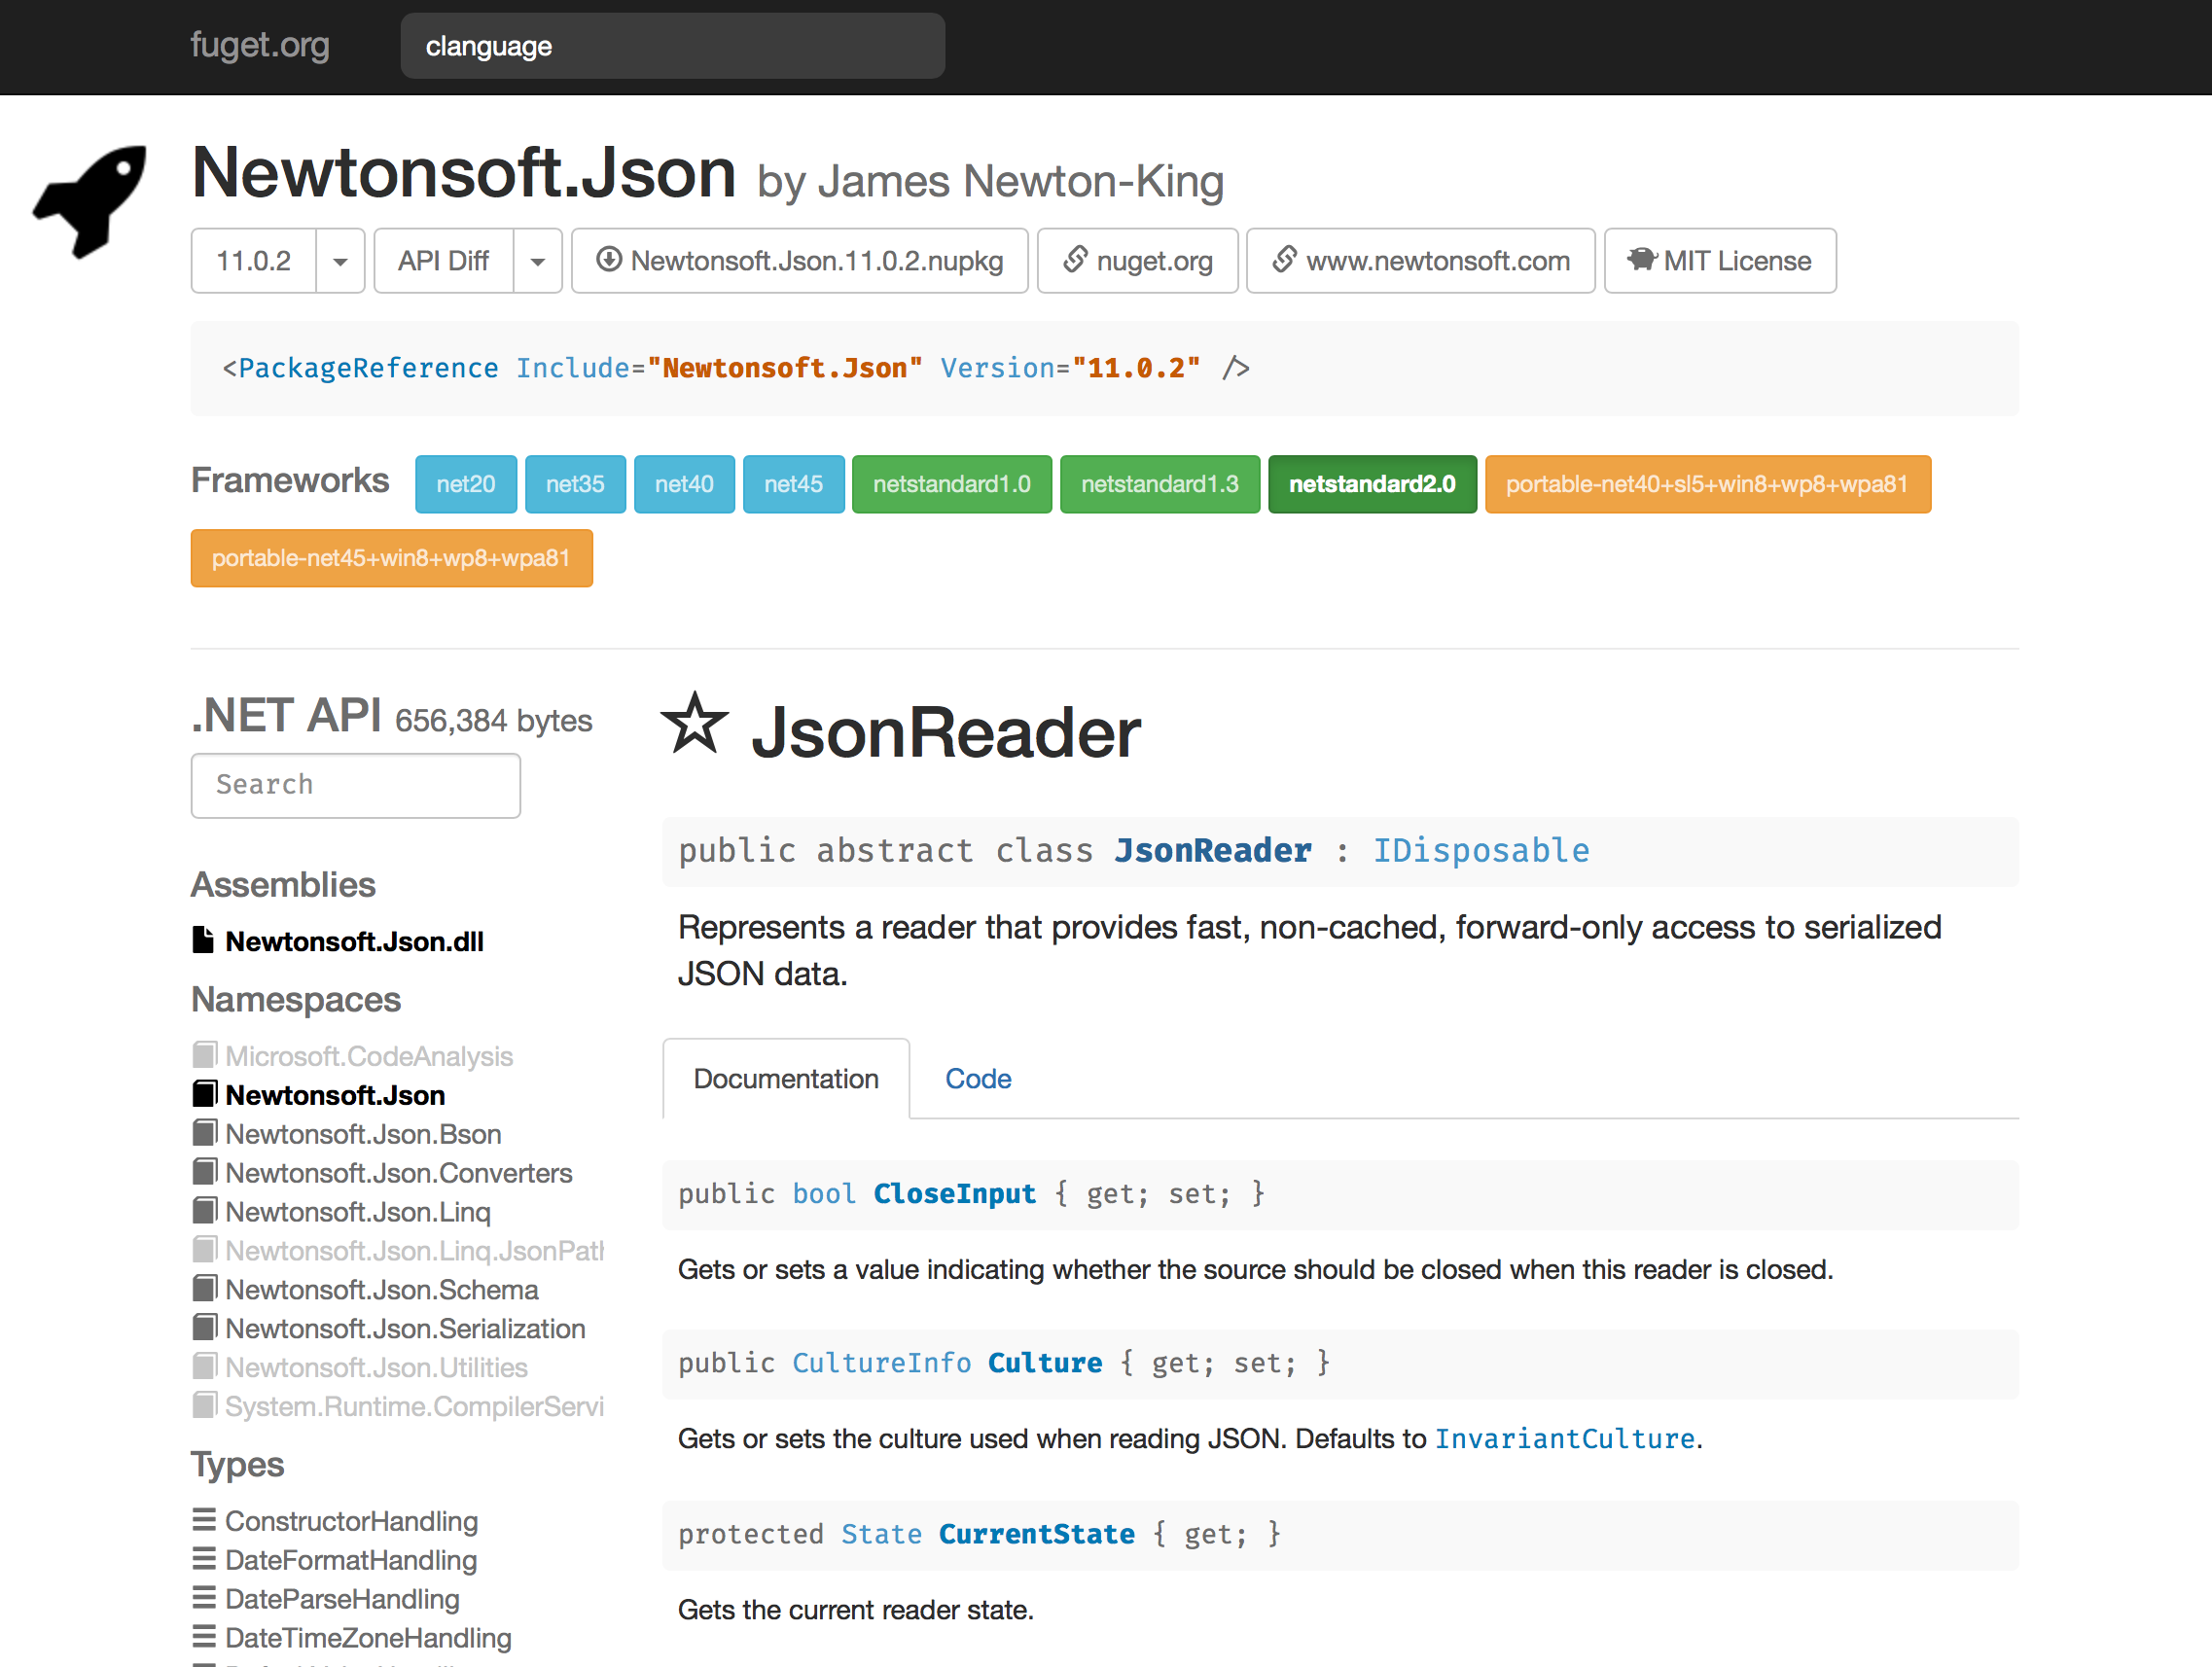Open the System.Runtime.CompilerServices namespace
Screen dimensions: 2212x1667
pyautogui.click(x=415, y=1407)
